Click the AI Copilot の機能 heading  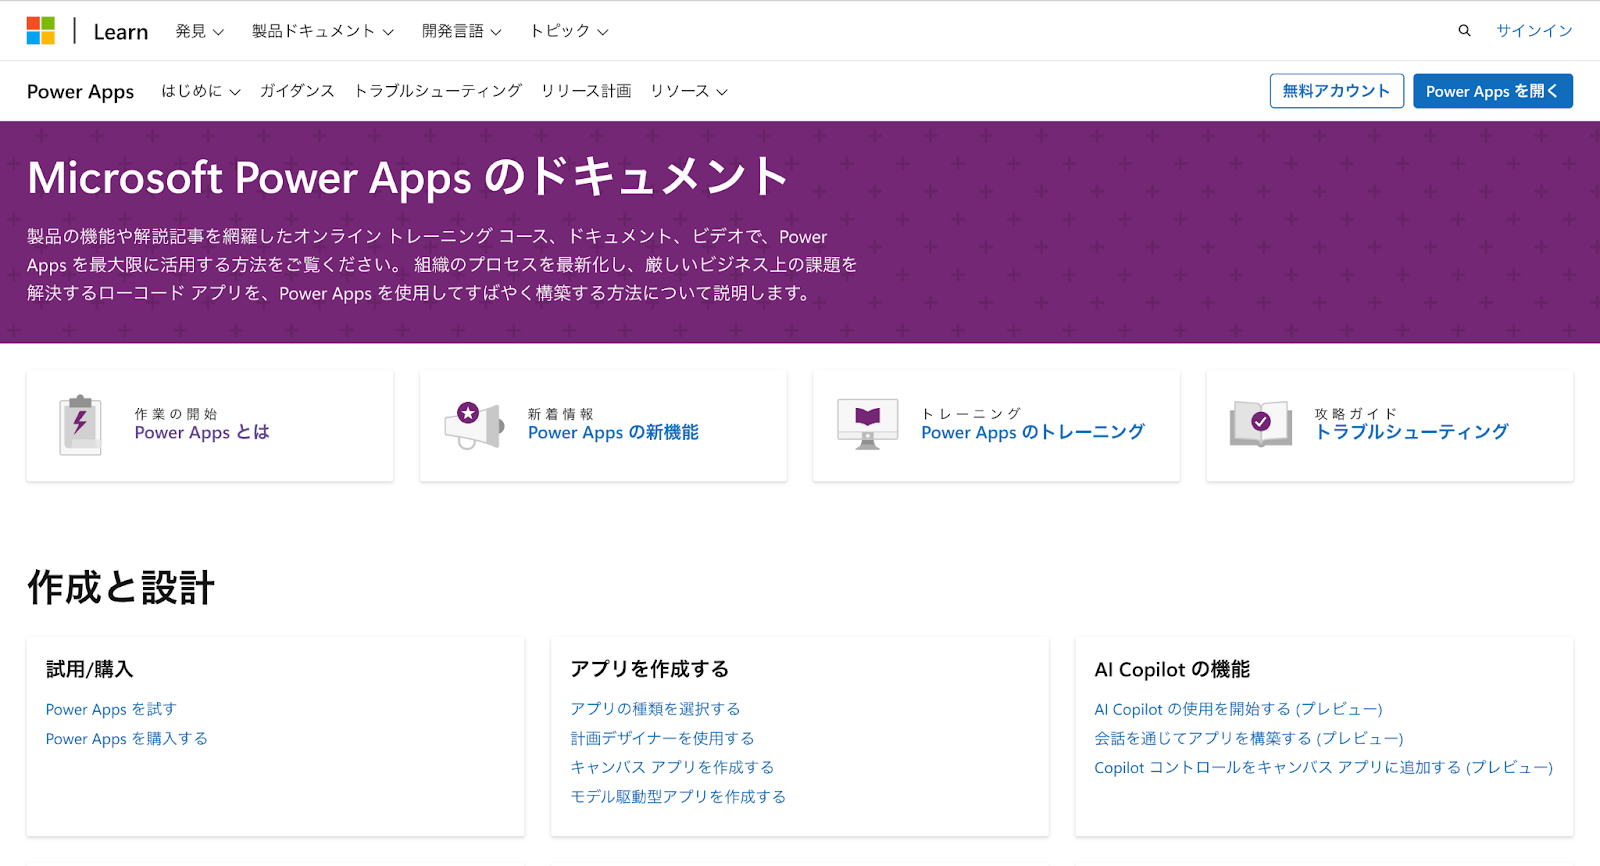pyautogui.click(x=1172, y=669)
